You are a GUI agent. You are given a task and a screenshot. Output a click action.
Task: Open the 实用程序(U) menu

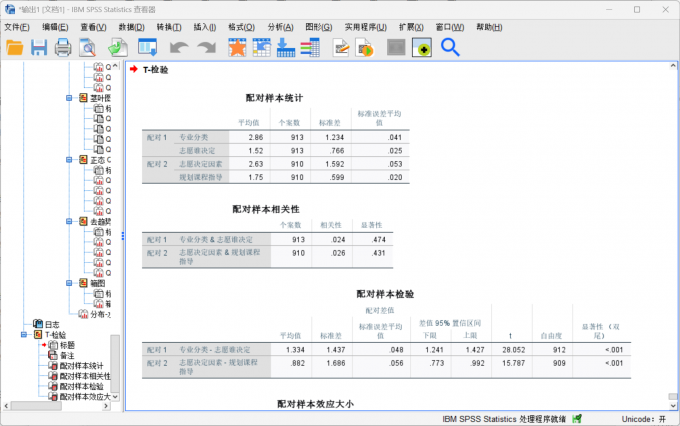366,27
